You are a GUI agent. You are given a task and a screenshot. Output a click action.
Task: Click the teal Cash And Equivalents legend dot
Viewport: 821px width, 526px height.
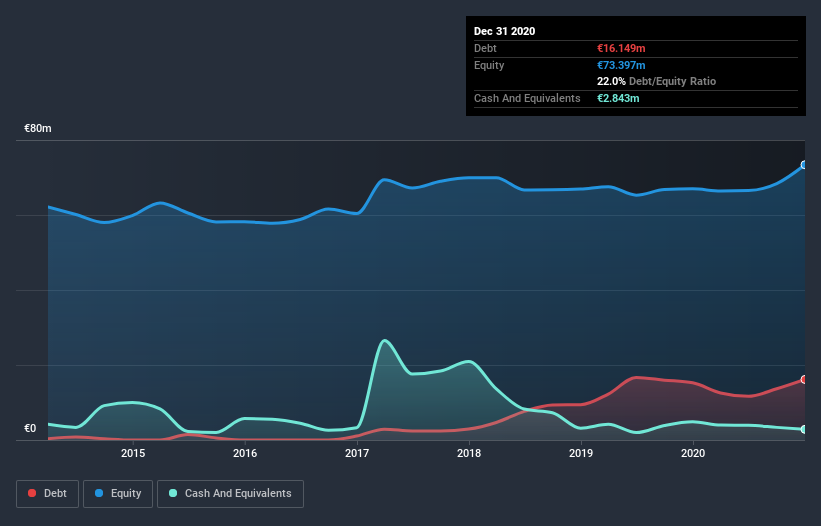[x=173, y=493]
